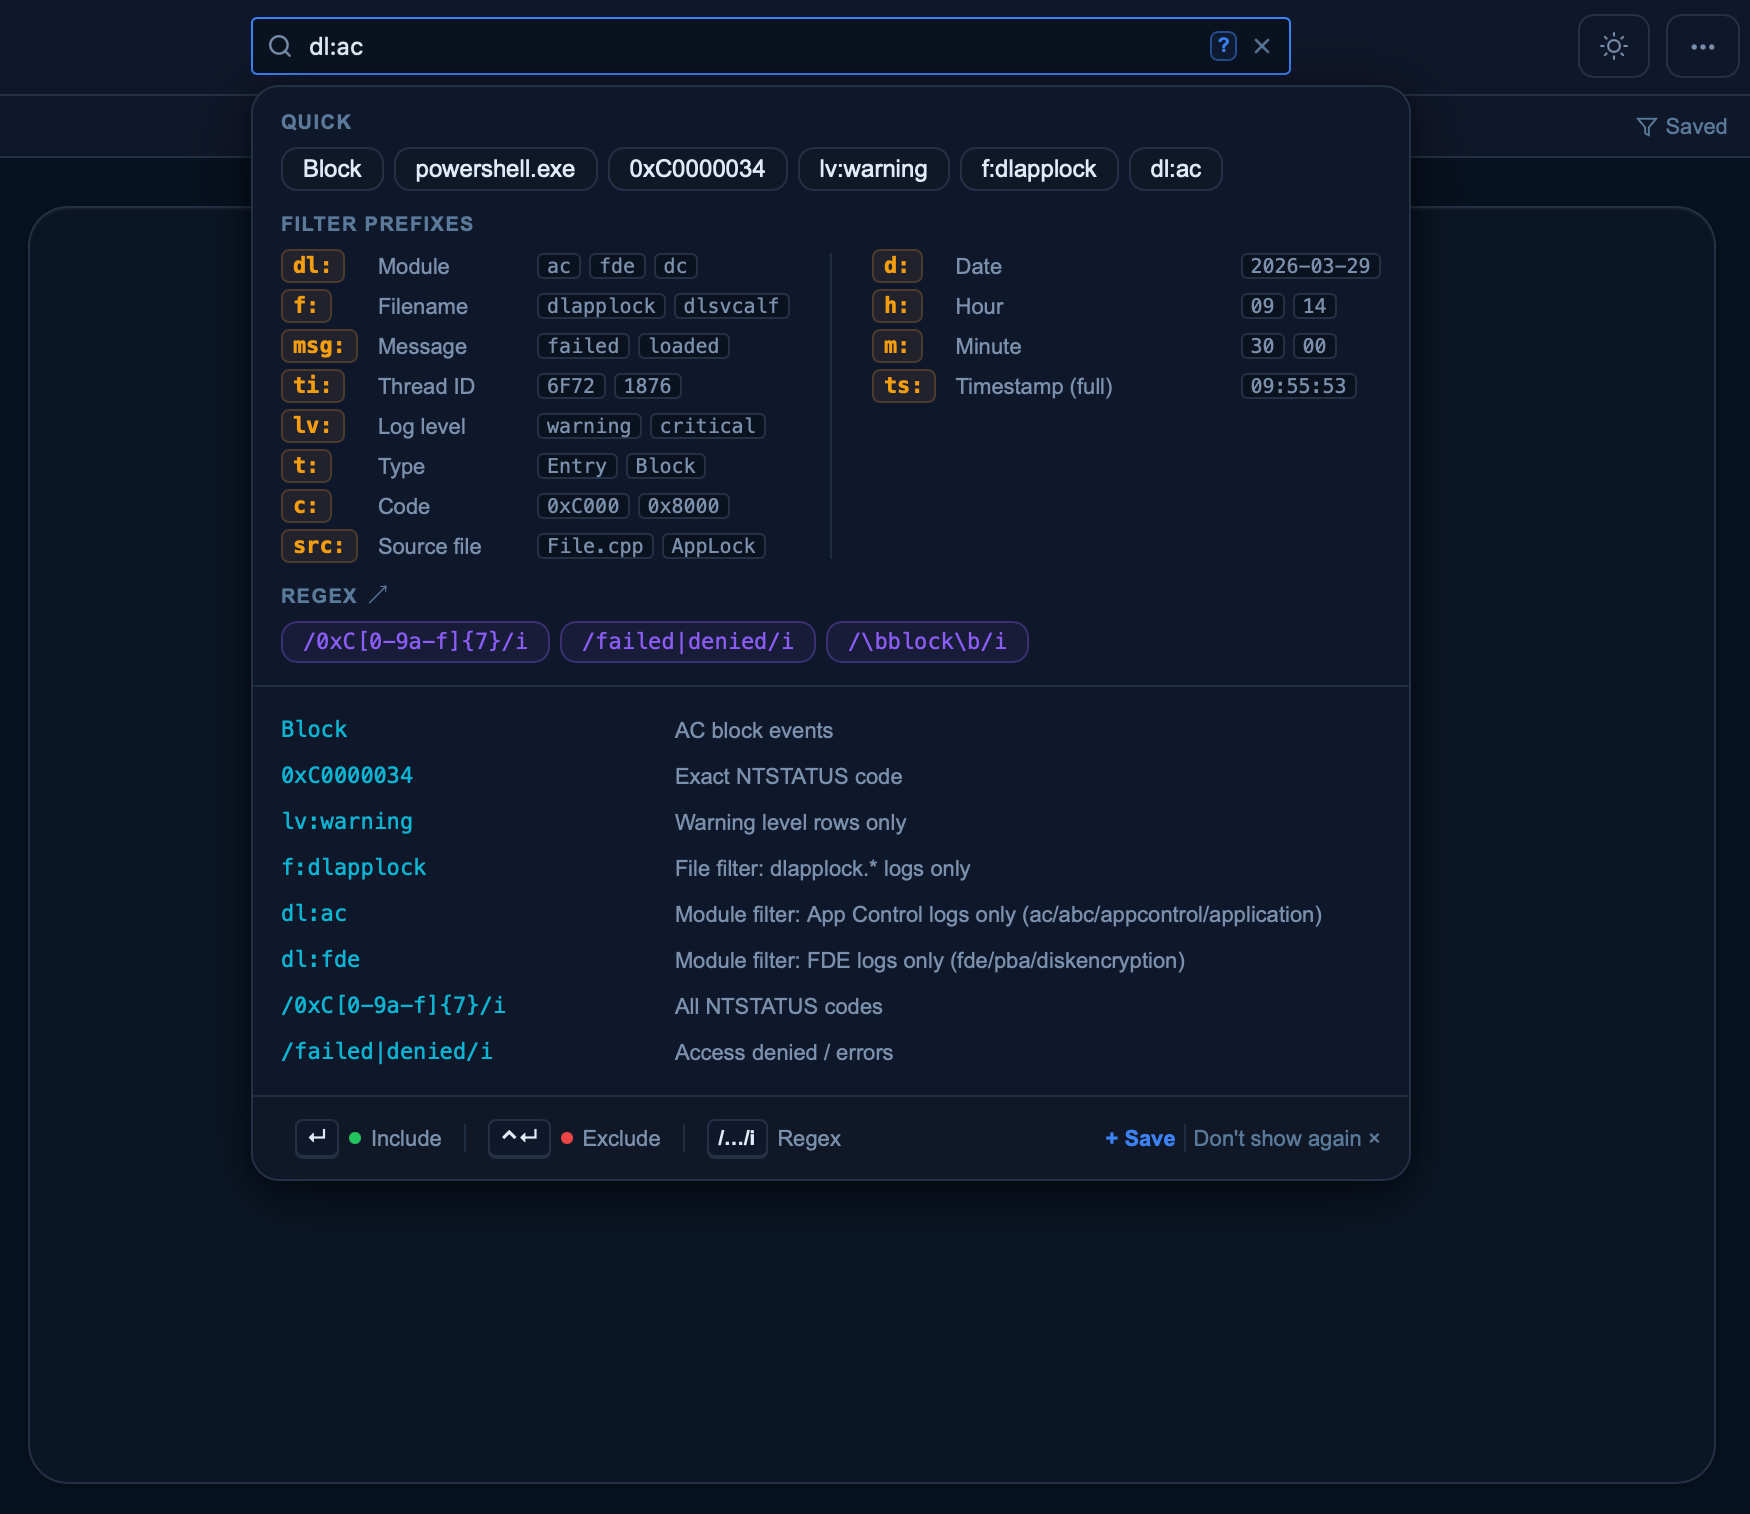Screen dimensions: 1750x1514
Task: Select the Block quick chip
Action: (x=332, y=169)
